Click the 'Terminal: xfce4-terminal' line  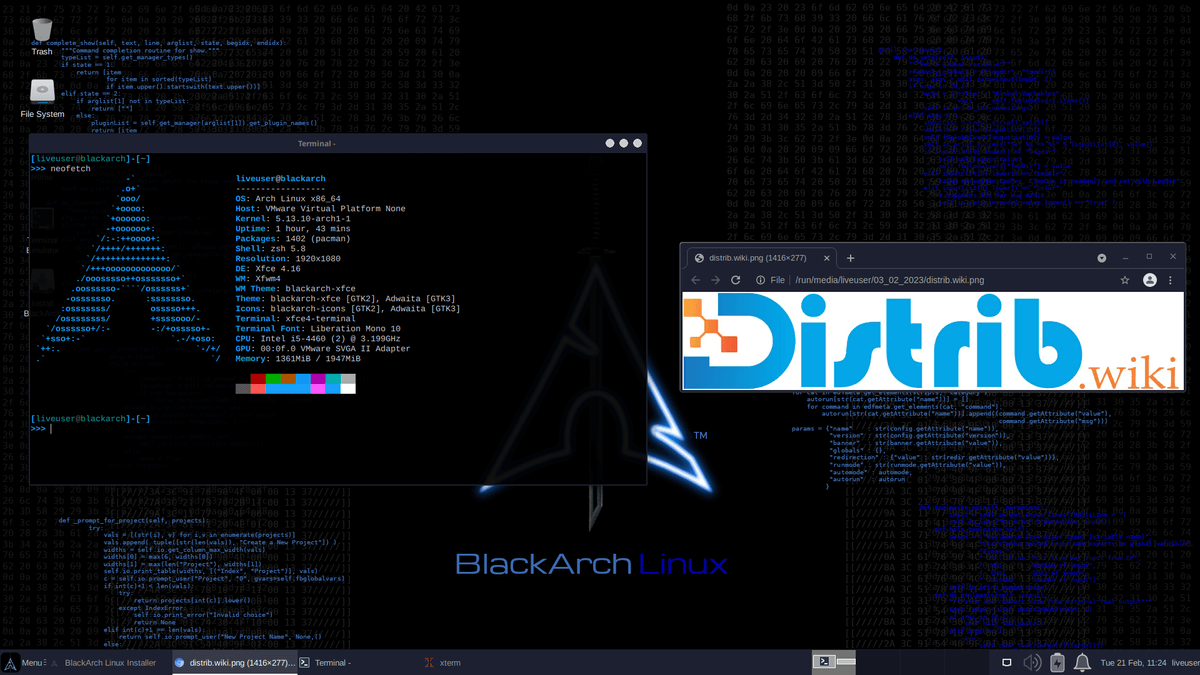[x=297, y=319]
